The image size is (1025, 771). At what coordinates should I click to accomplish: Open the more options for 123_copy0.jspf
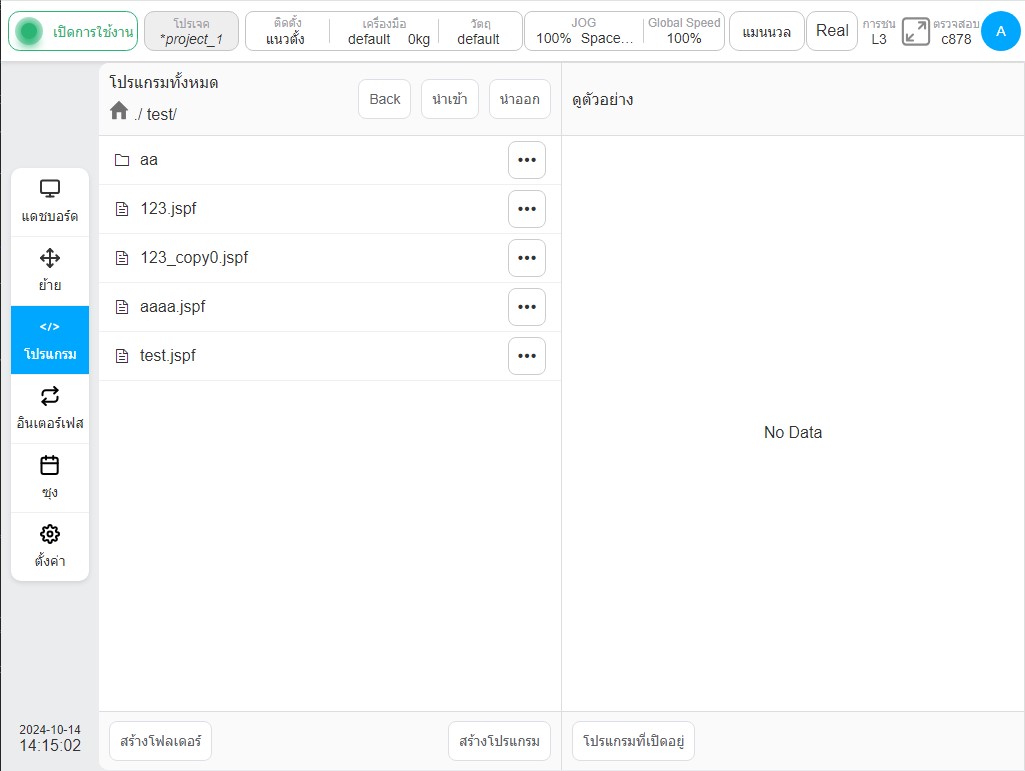point(527,258)
